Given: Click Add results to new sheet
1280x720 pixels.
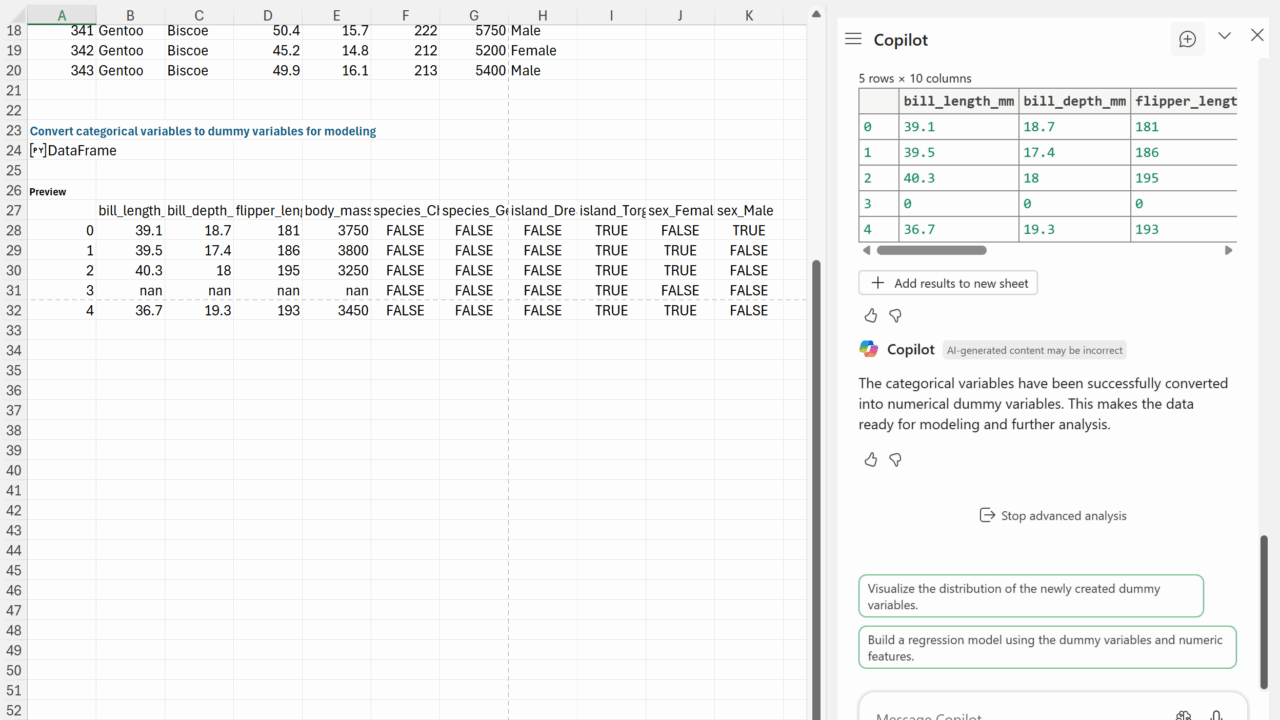Looking at the screenshot, I should click(x=948, y=283).
